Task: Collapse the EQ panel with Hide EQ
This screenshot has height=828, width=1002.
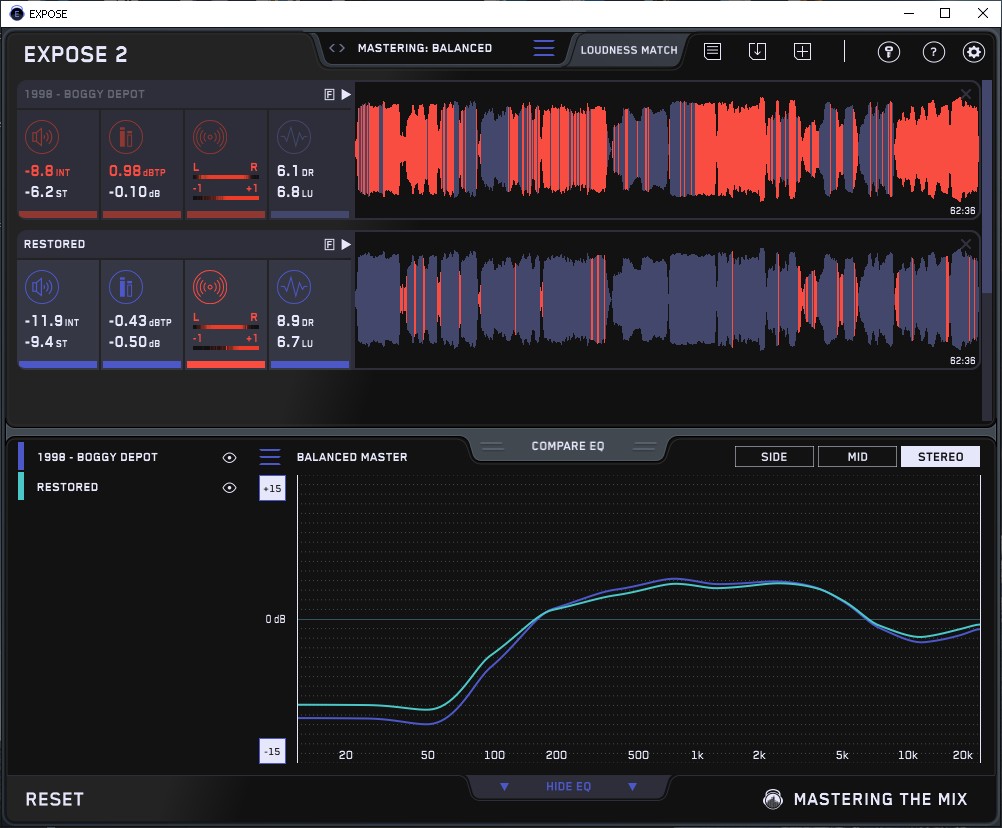Action: (x=568, y=787)
